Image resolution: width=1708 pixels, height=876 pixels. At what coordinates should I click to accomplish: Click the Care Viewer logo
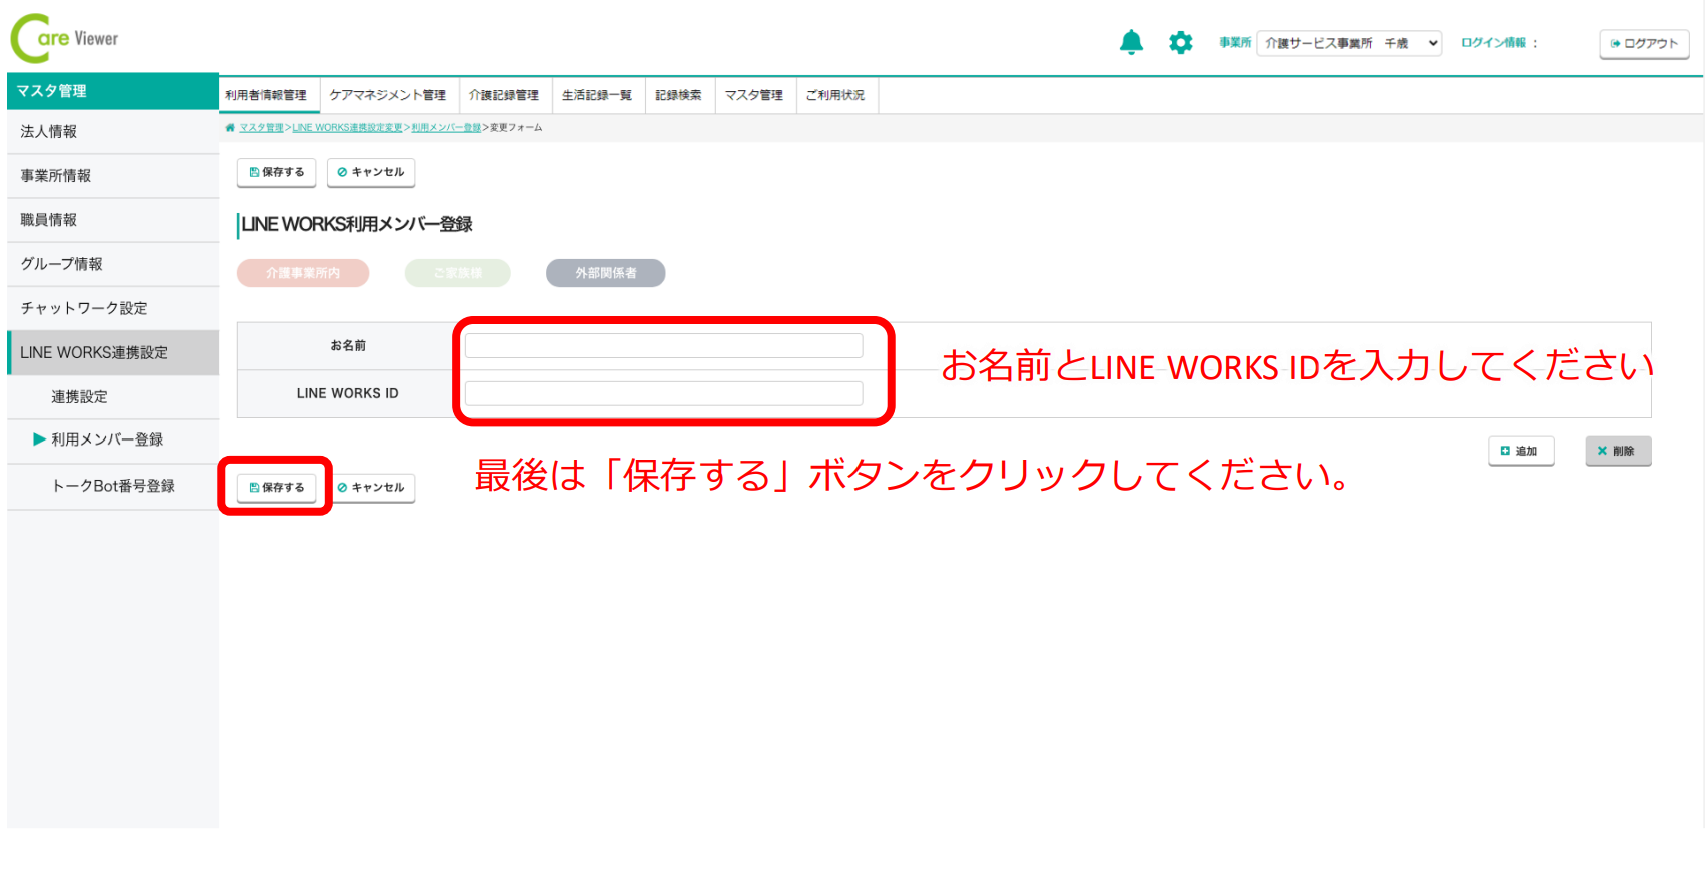click(65, 38)
